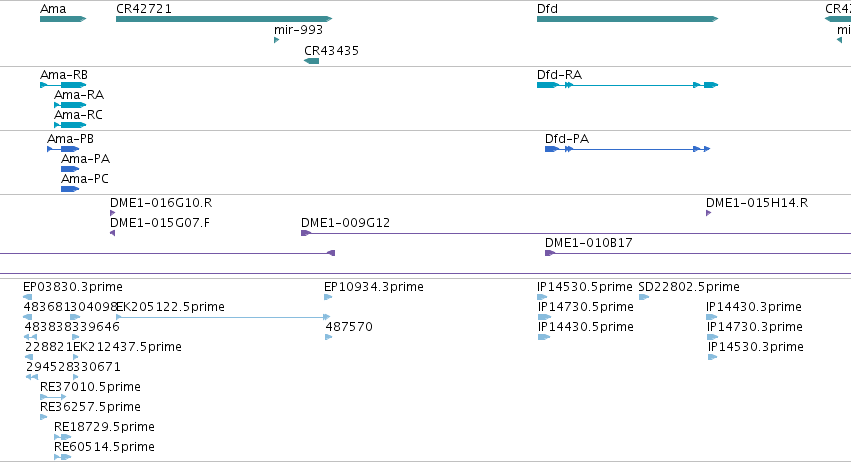Open the SD22802.5prime label
The image size is (851, 462).
click(x=689, y=287)
